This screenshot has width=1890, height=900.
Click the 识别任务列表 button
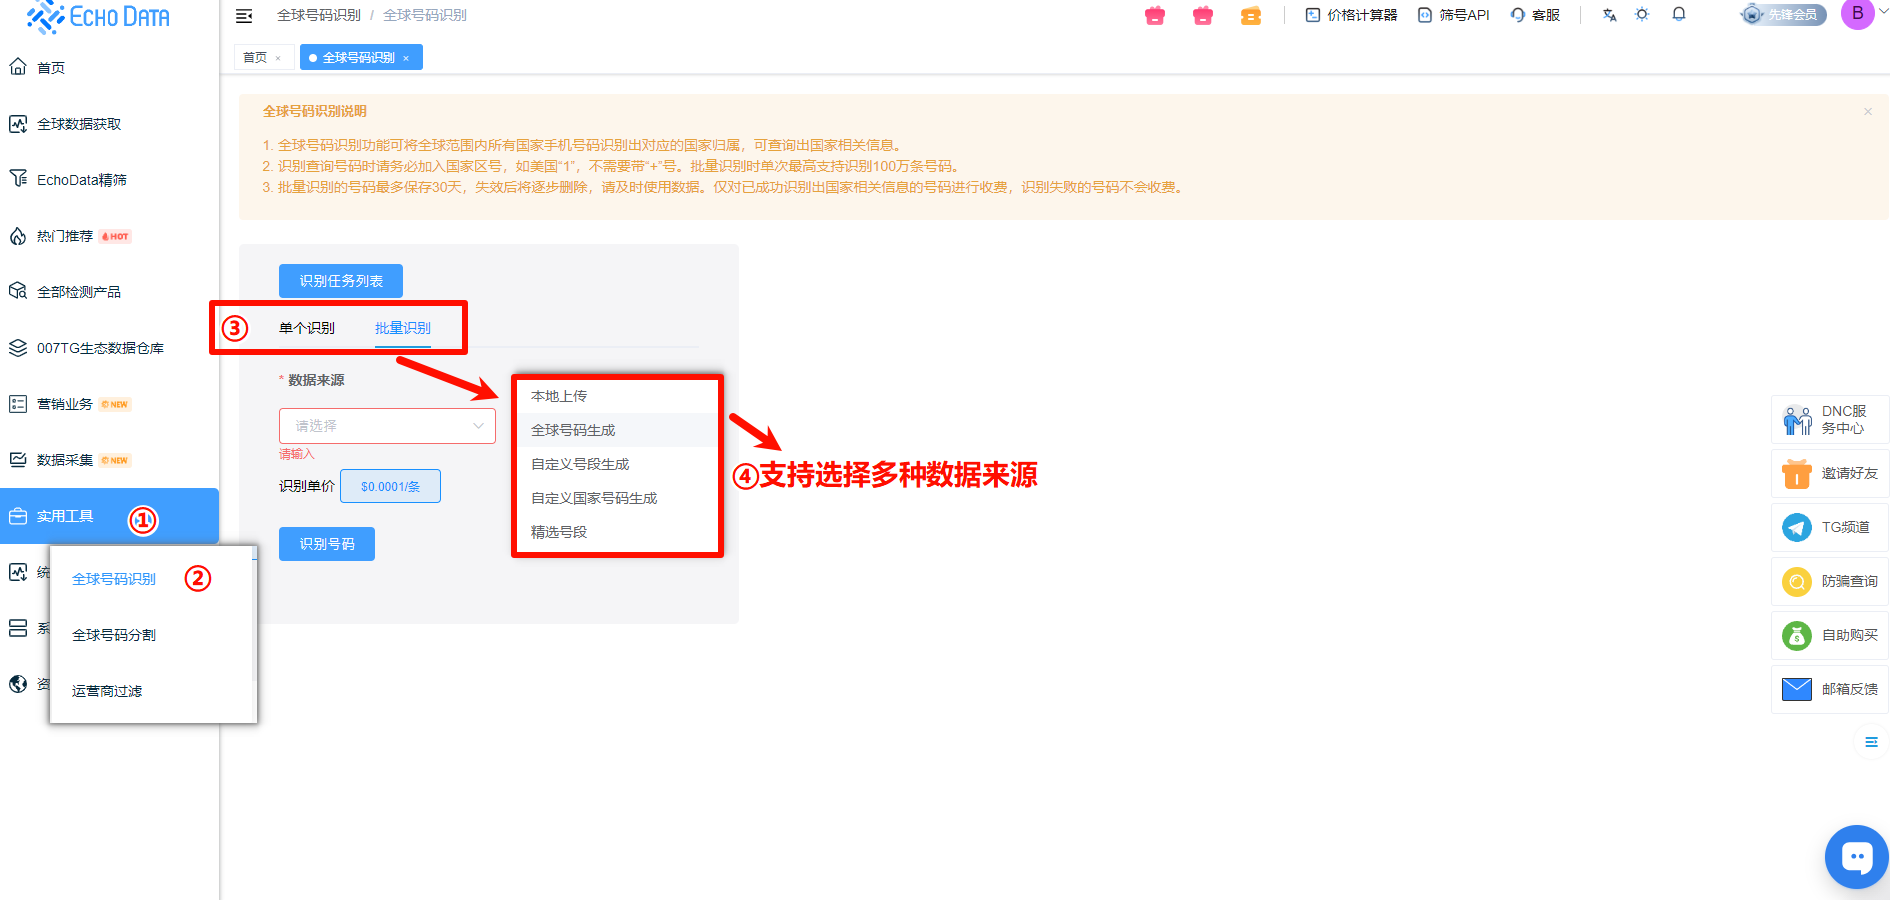click(341, 281)
